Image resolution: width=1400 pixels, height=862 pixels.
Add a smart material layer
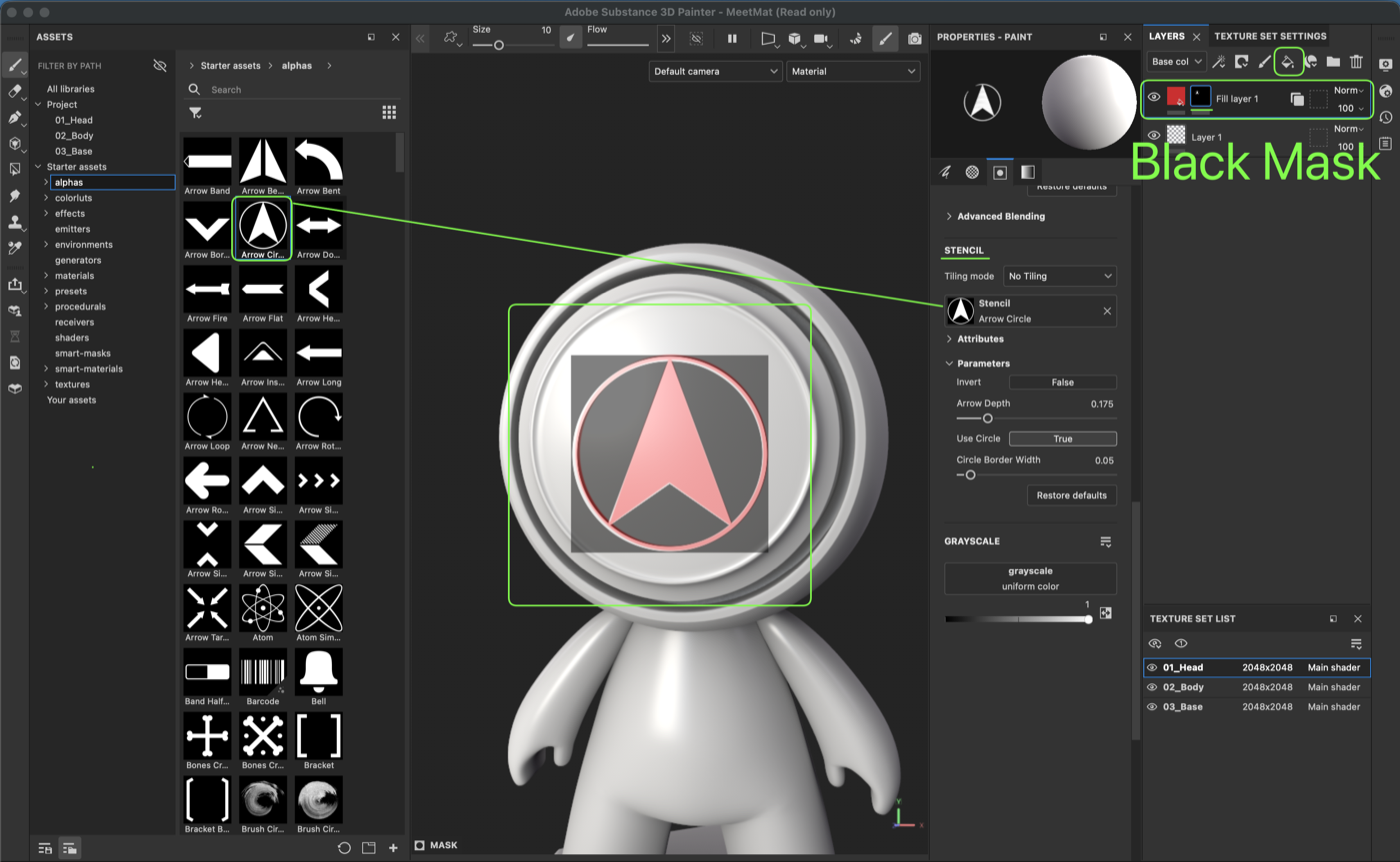1311,62
